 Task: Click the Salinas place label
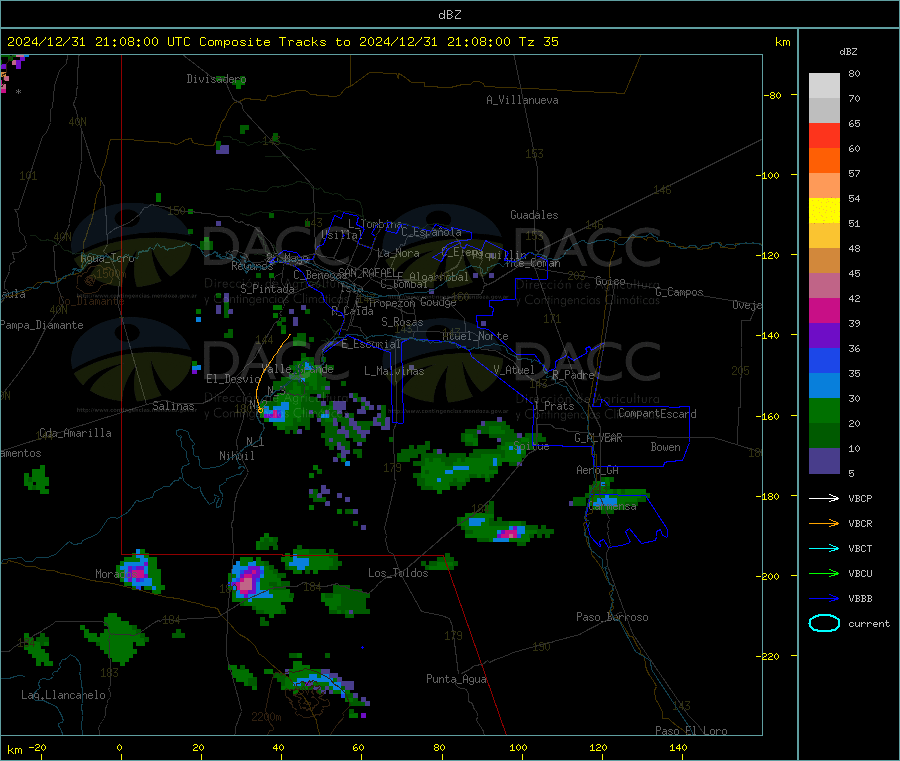point(173,406)
